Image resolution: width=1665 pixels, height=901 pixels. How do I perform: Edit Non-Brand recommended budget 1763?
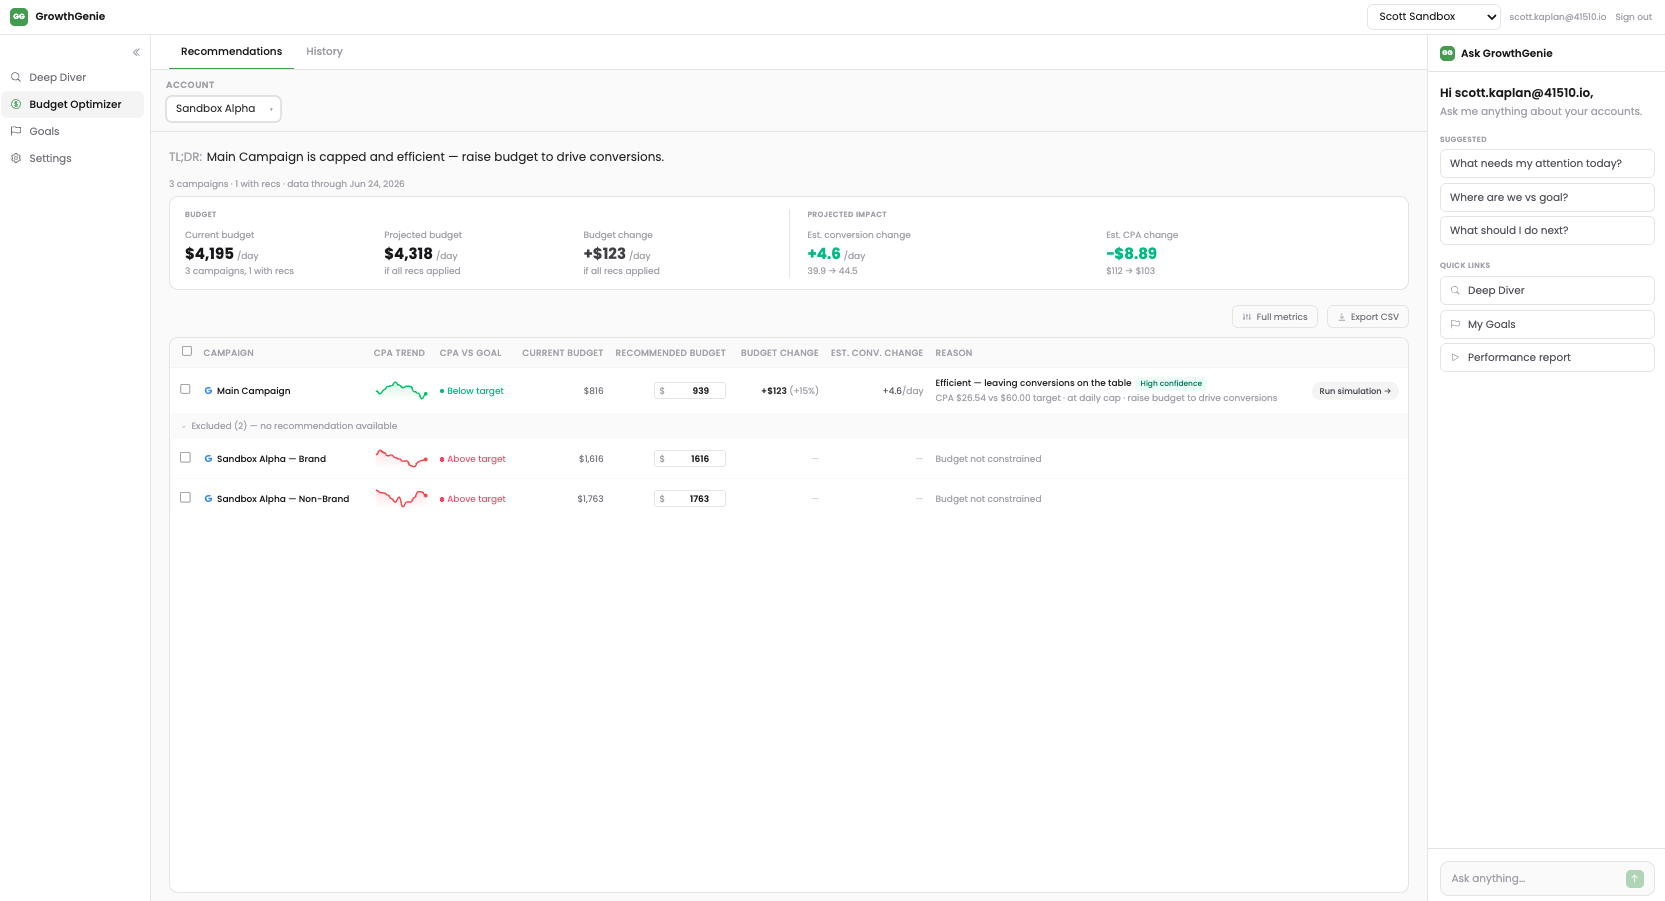690,499
